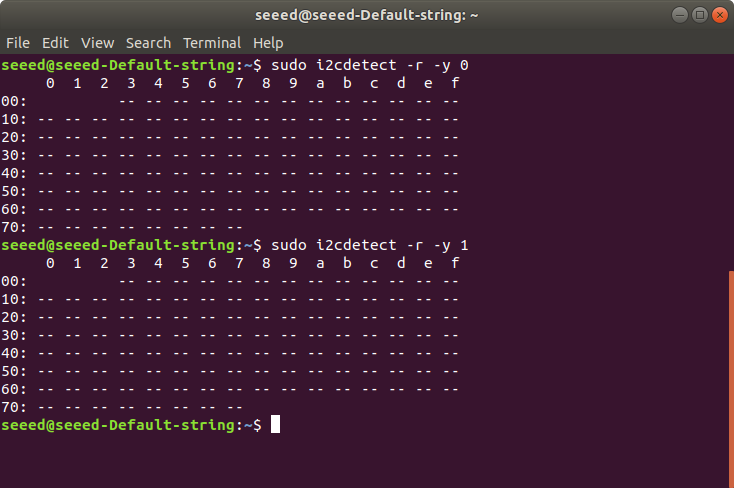Minimize the terminal window

pos(680,15)
